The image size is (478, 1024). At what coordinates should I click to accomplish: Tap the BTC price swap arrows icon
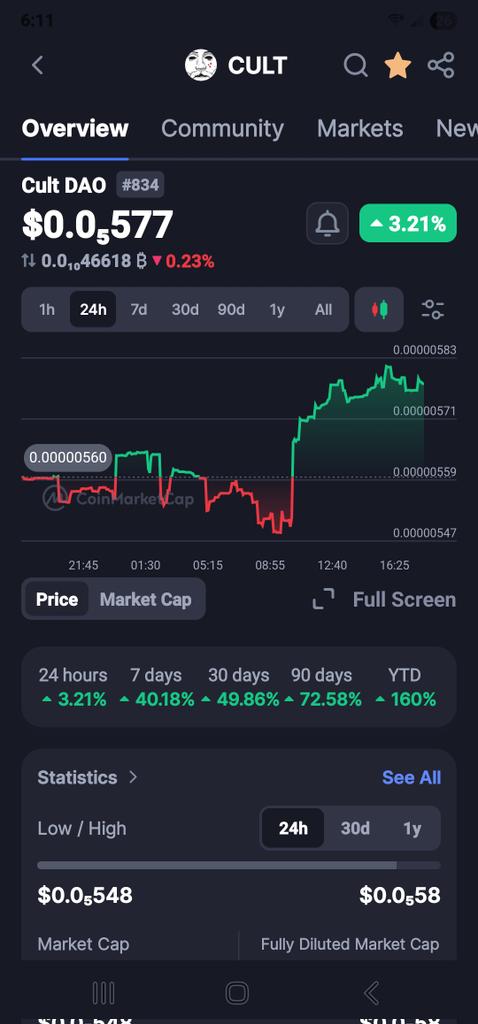pyautogui.click(x=29, y=262)
